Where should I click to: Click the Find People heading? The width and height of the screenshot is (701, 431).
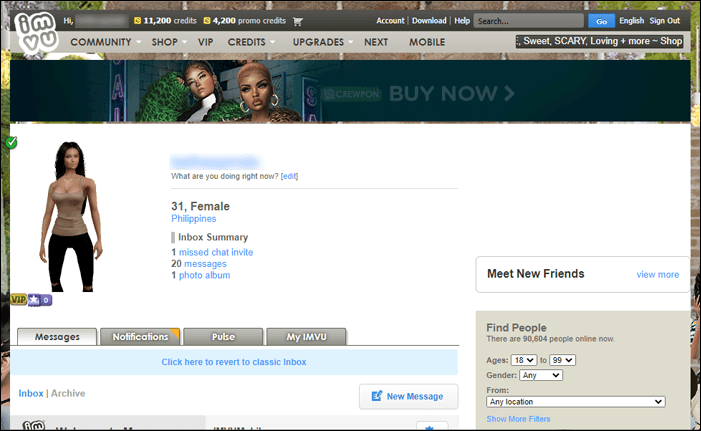coord(516,328)
